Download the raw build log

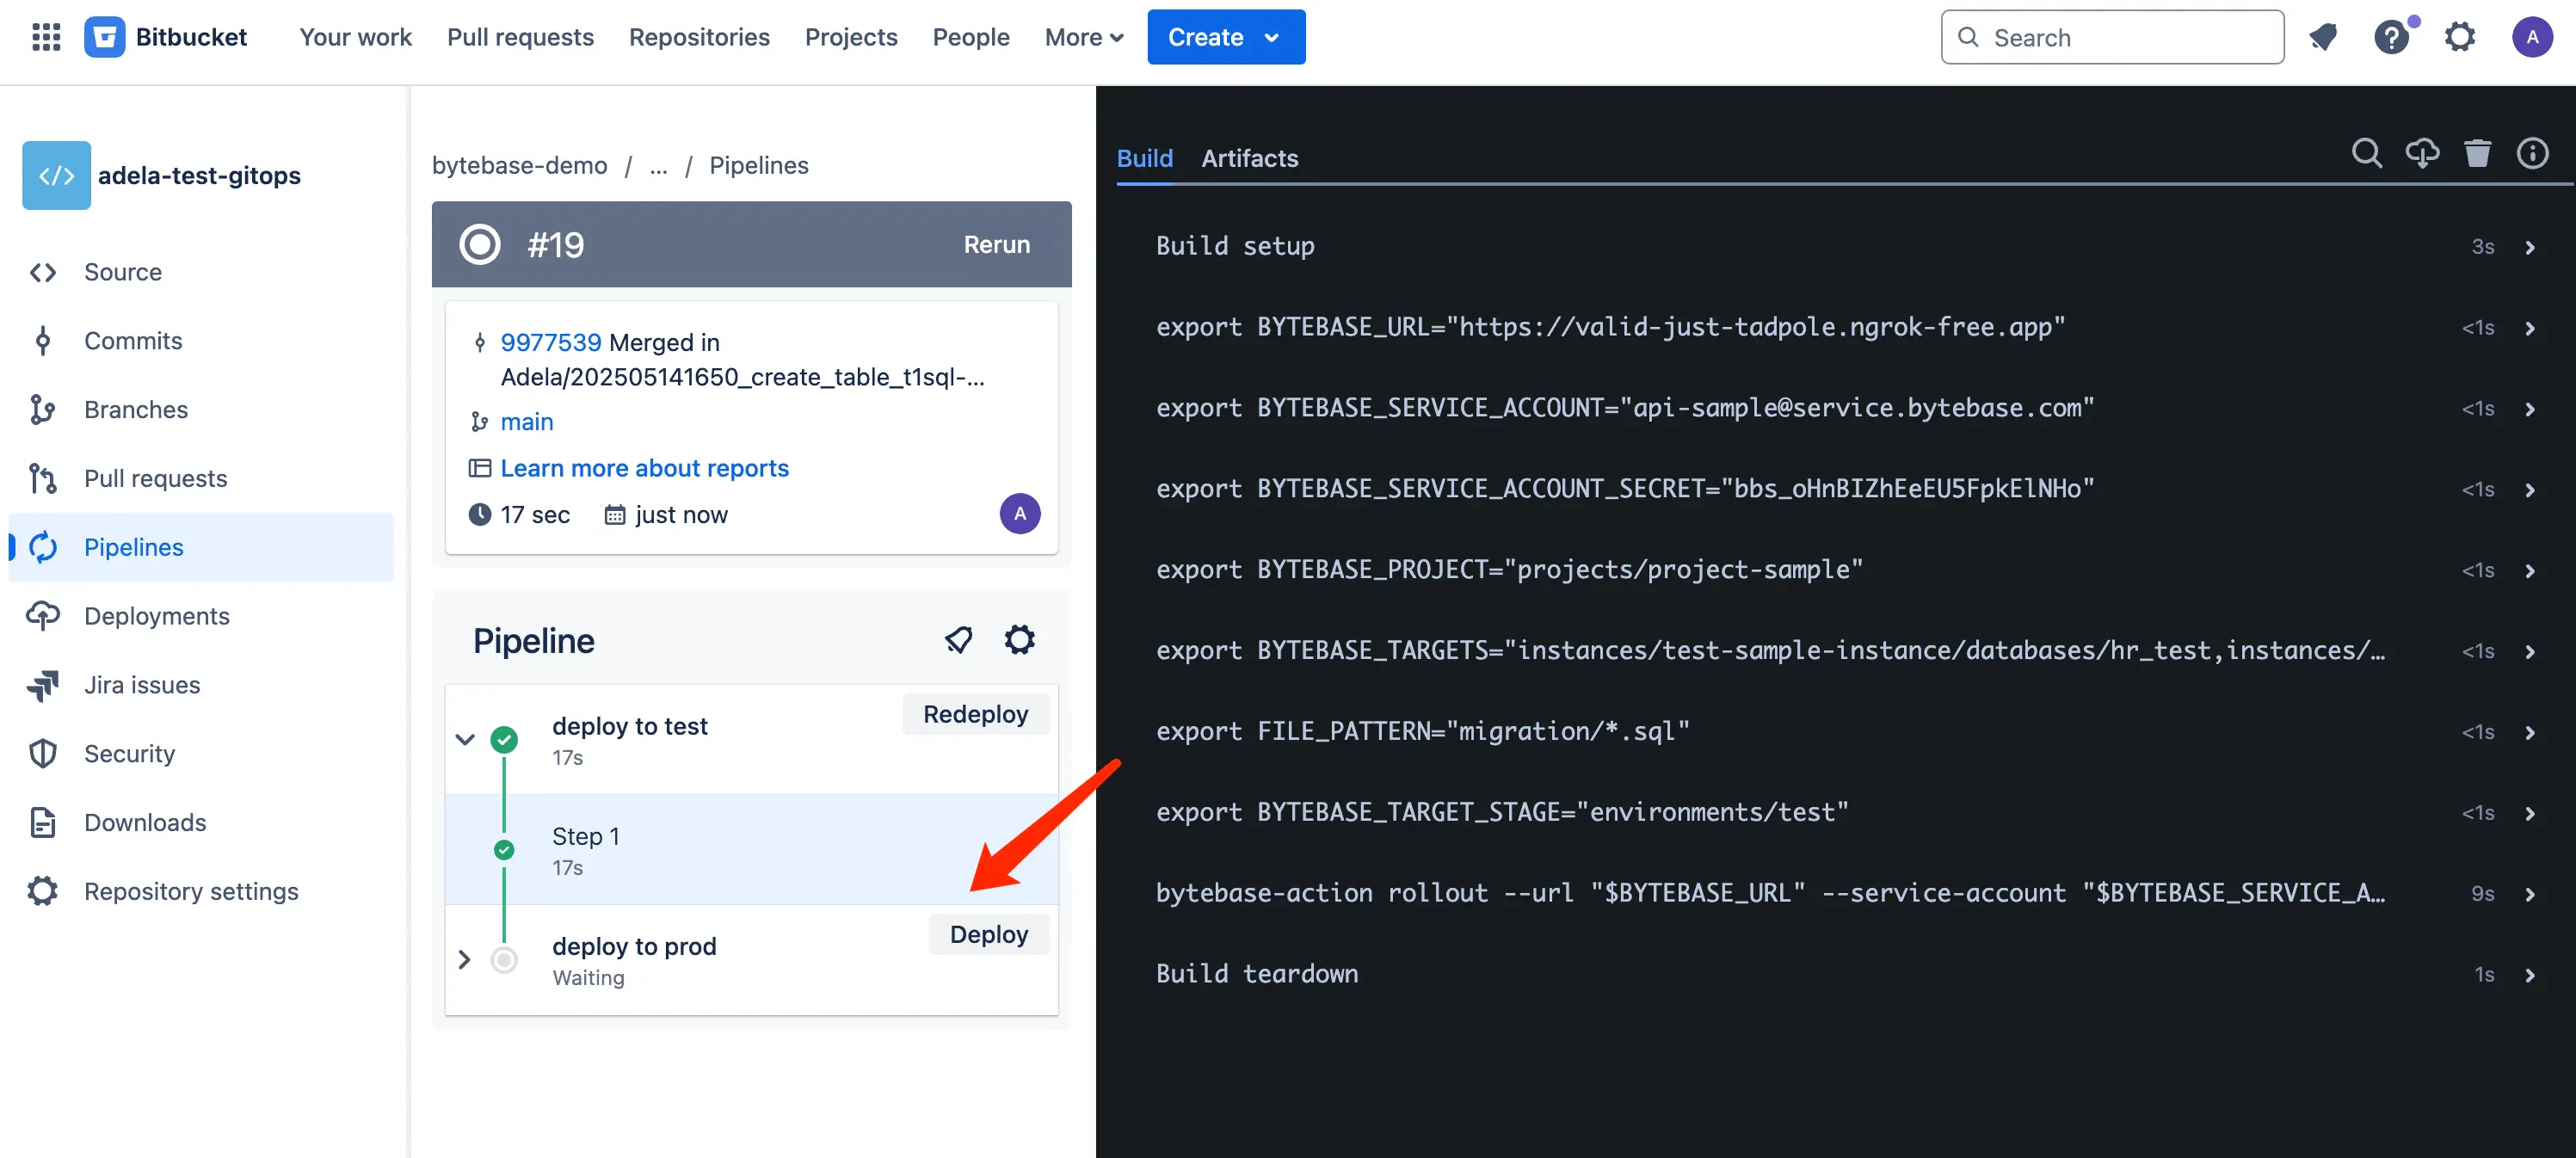(2422, 153)
